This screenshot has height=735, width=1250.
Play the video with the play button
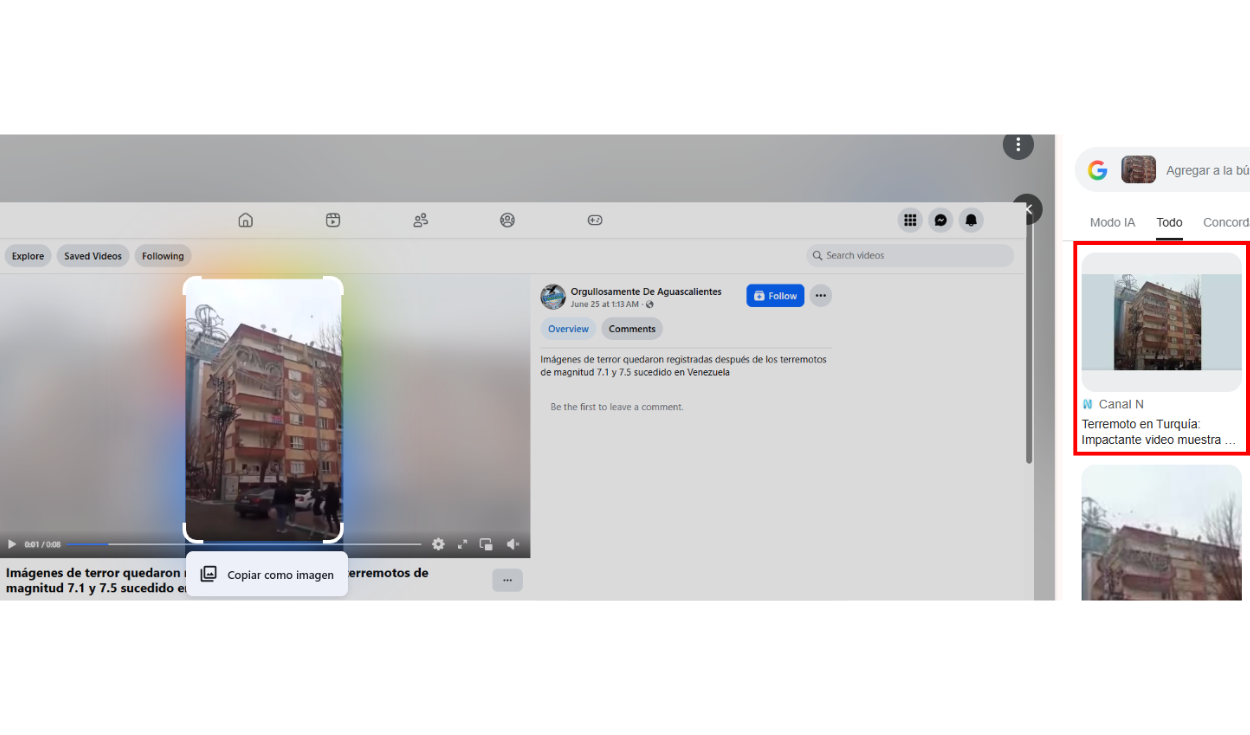12,544
